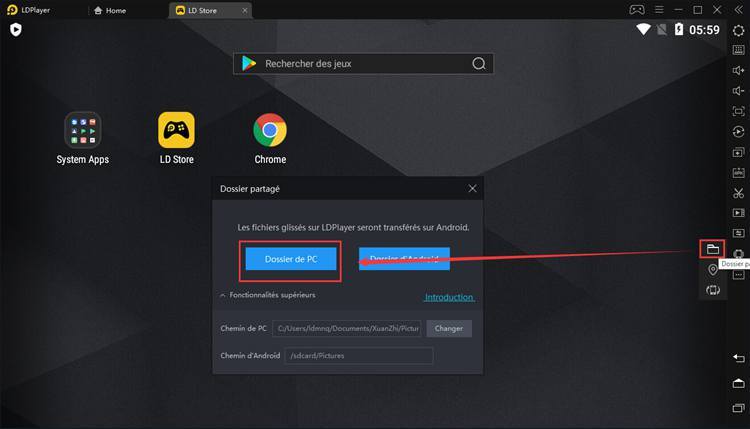Switch to the Home tab
The height and width of the screenshot is (429, 750).
coord(110,10)
